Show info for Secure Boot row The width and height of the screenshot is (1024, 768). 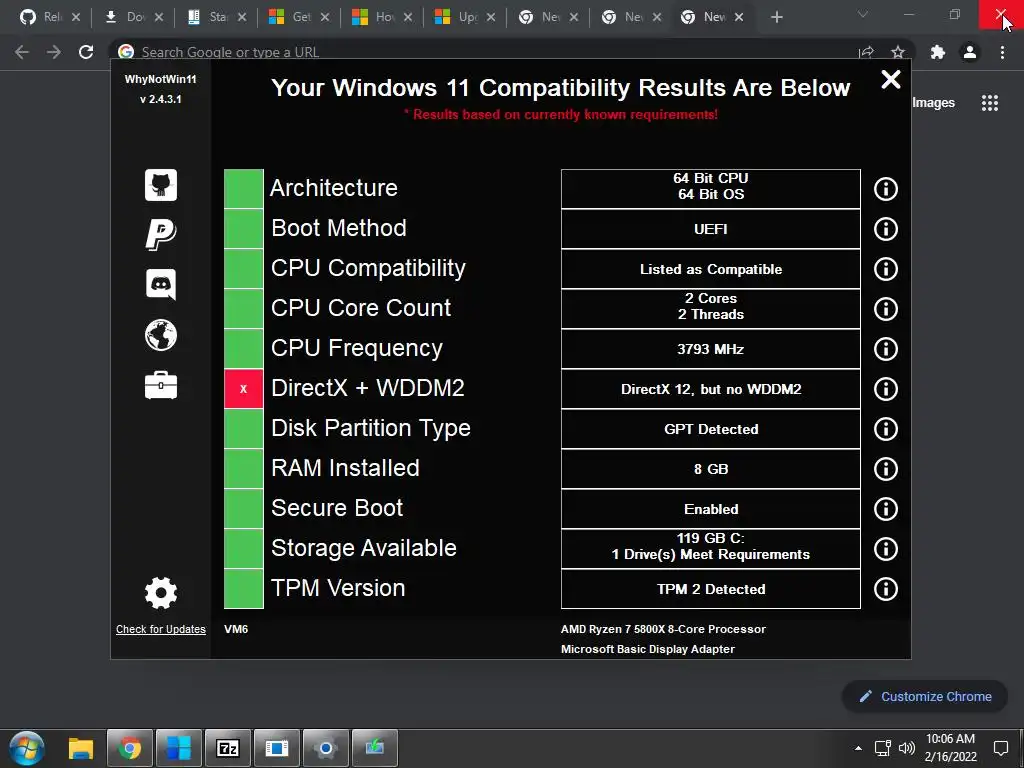pos(886,509)
